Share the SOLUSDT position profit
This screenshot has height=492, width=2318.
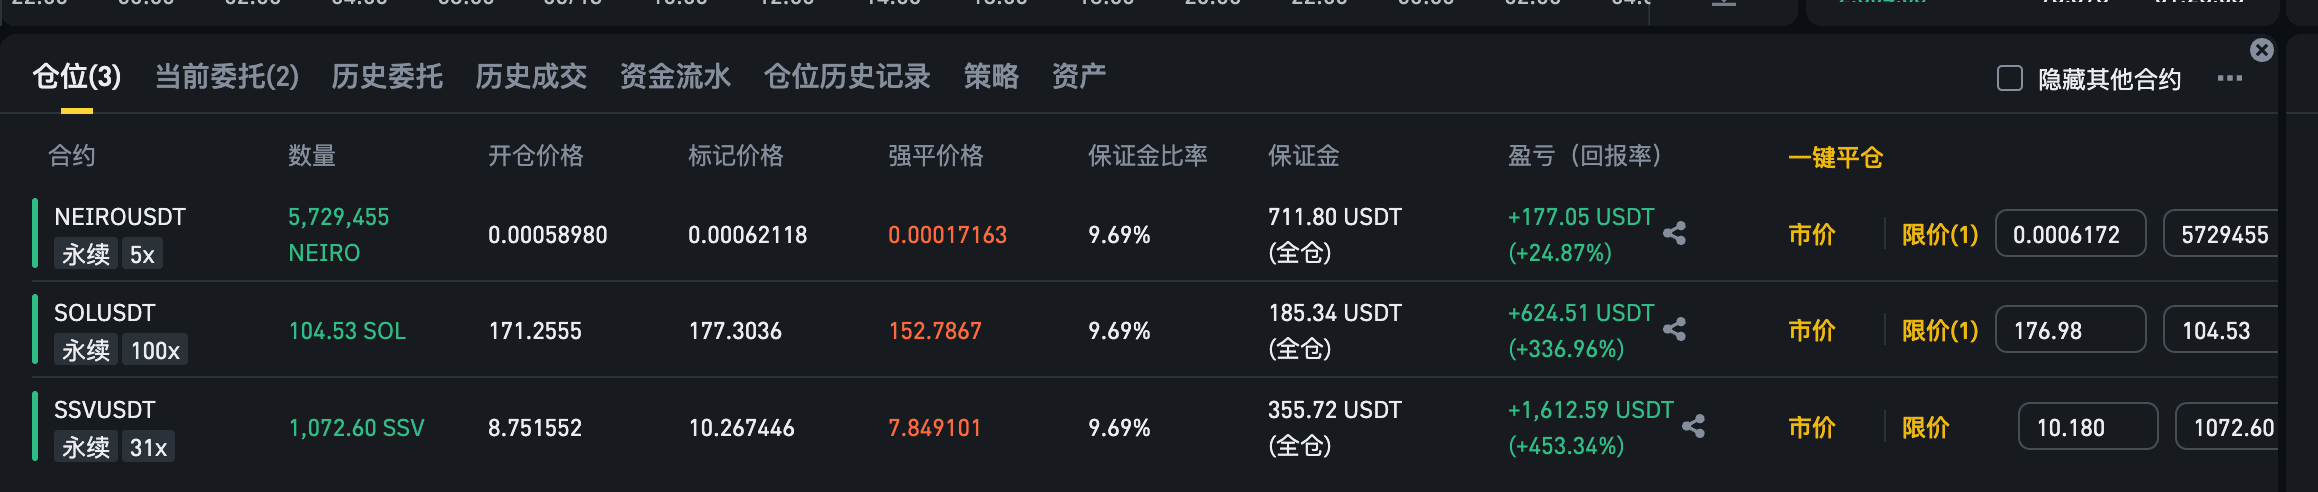tap(1675, 329)
